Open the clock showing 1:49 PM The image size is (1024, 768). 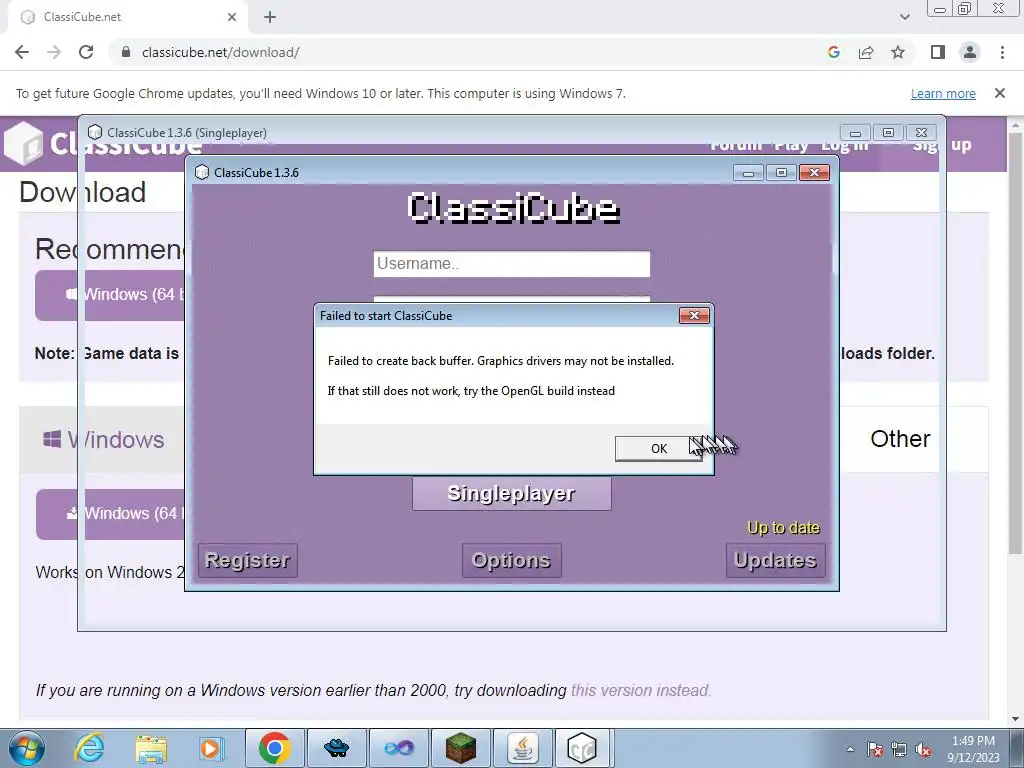tap(974, 749)
